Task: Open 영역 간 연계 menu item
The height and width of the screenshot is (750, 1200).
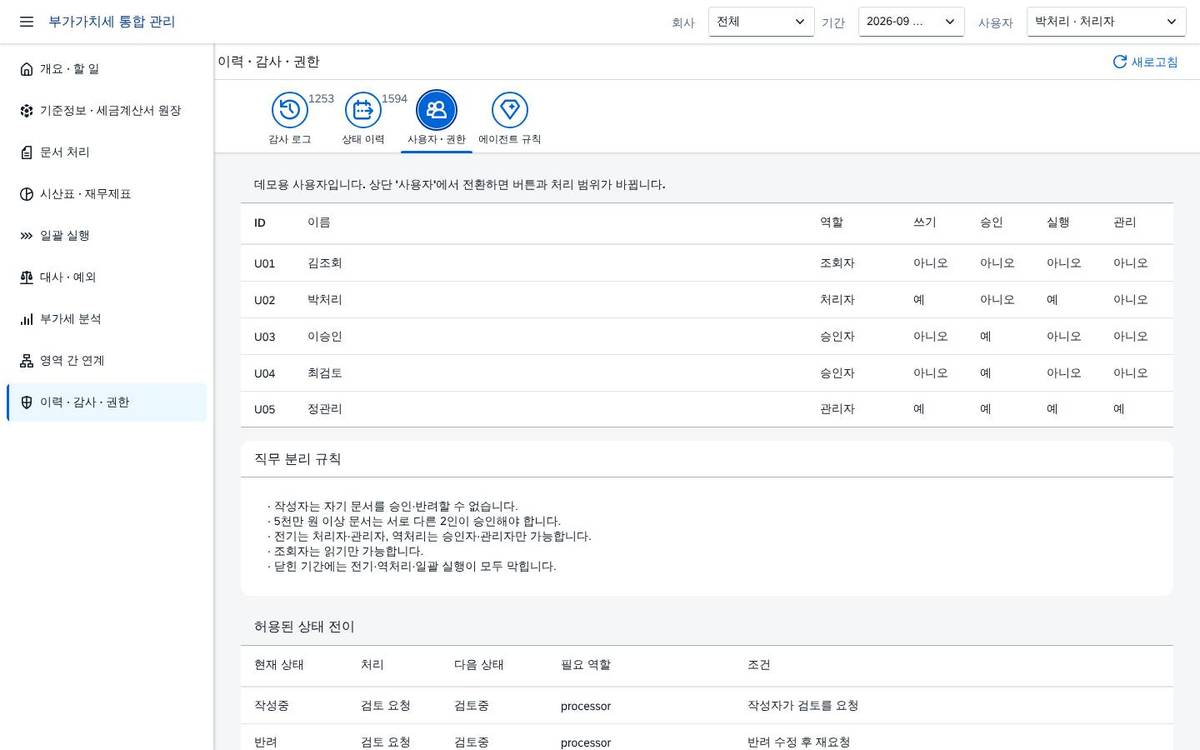Action: click(106, 361)
